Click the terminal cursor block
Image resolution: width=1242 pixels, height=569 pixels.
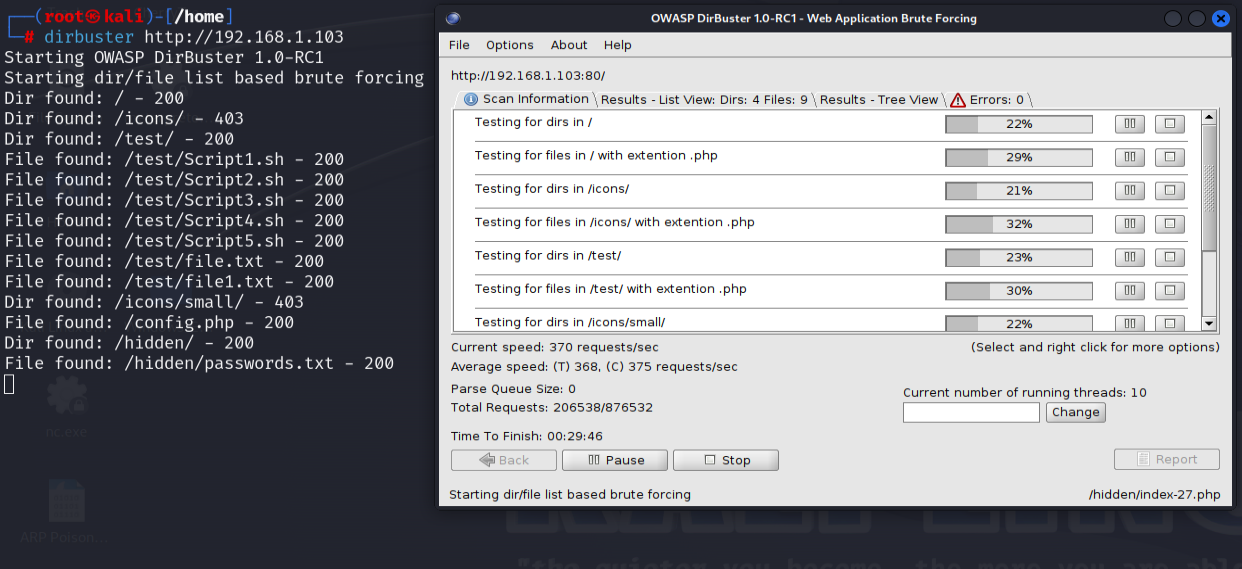[x=9, y=384]
